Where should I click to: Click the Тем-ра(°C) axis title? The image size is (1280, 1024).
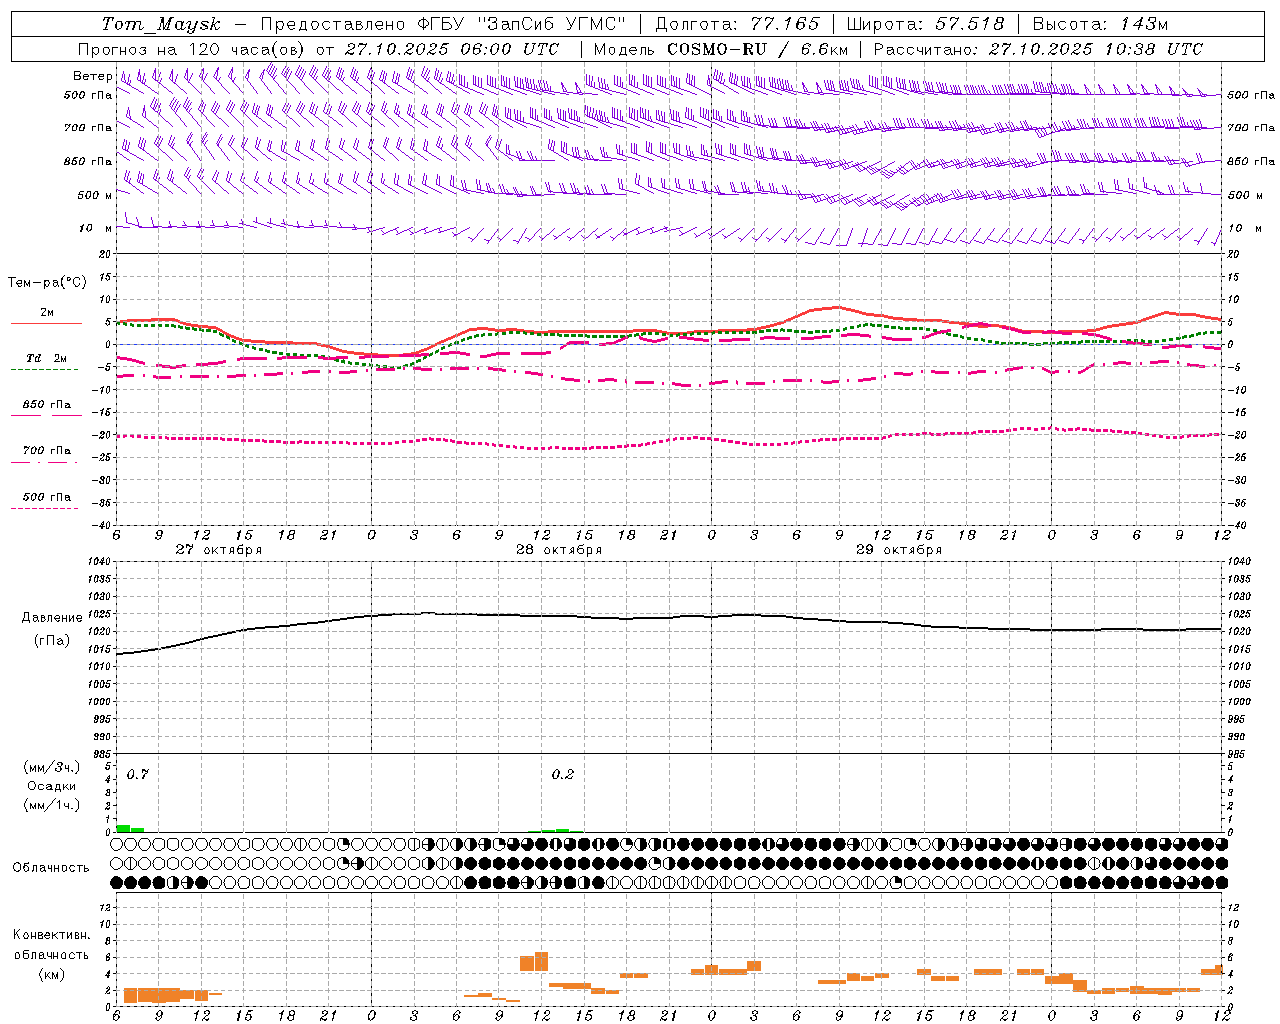(x=47, y=283)
